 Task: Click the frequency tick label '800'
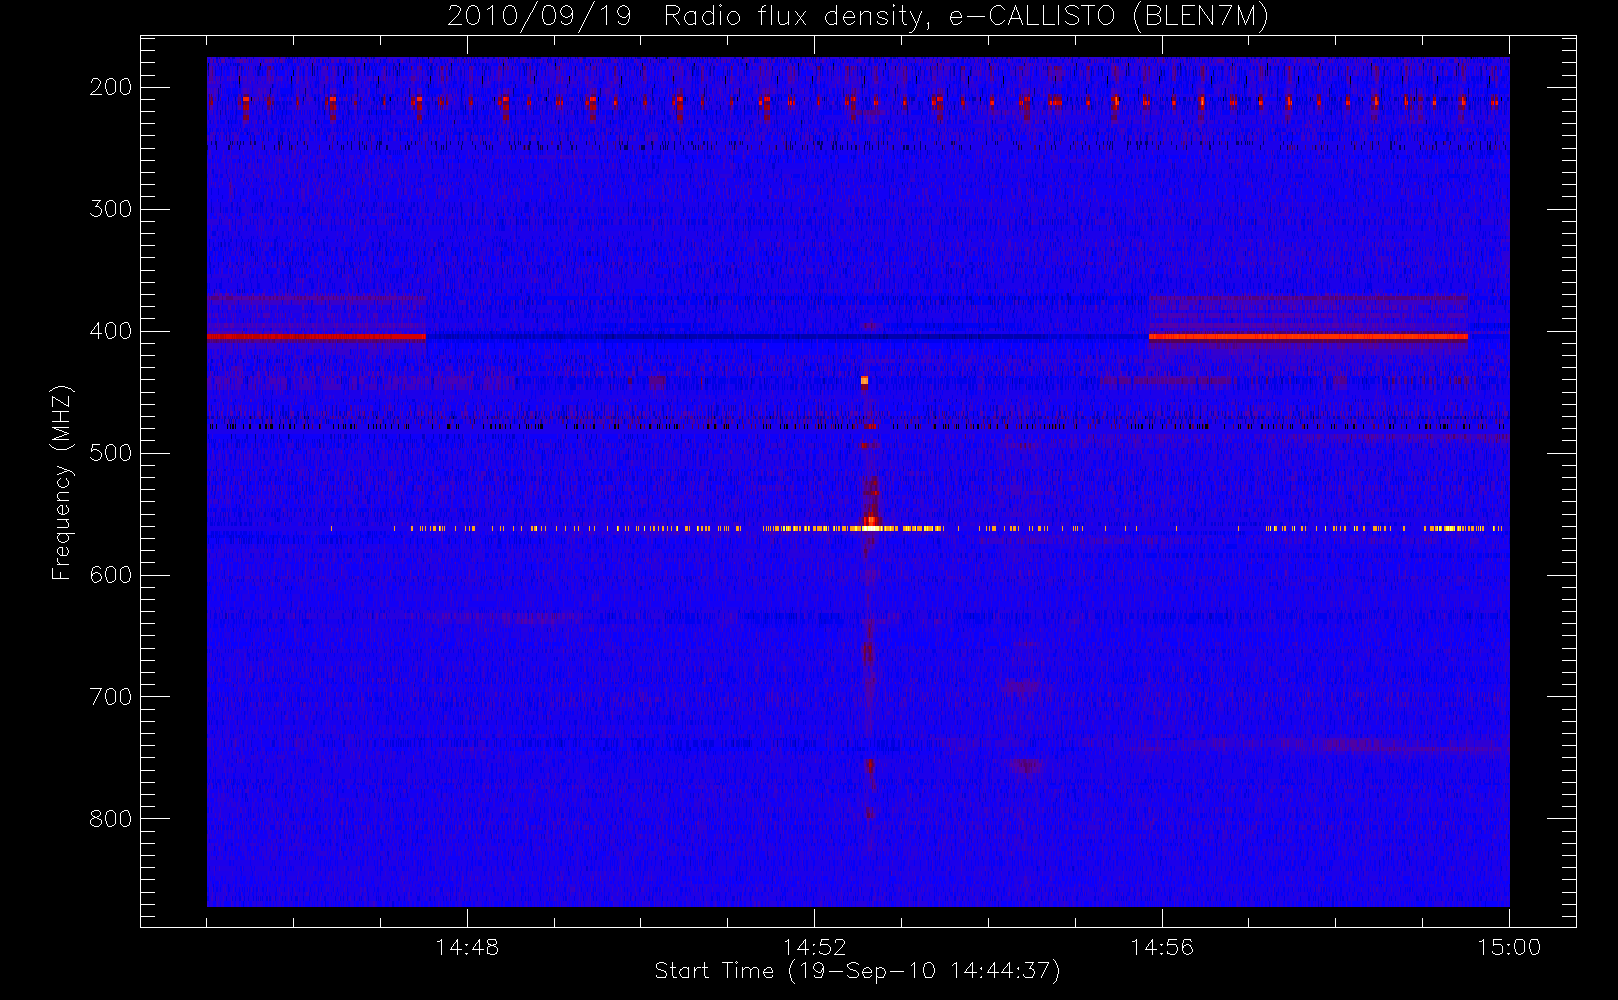coord(111,819)
